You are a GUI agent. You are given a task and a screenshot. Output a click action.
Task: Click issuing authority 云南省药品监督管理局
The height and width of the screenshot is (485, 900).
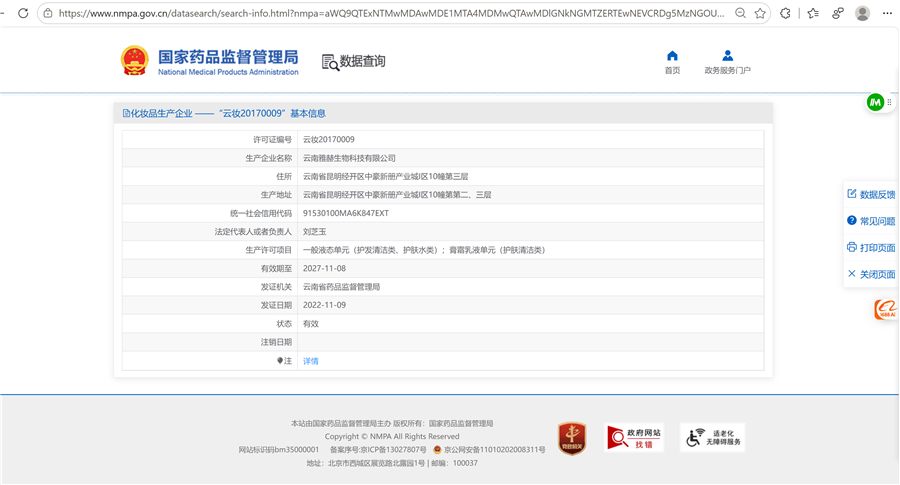click(x=342, y=286)
